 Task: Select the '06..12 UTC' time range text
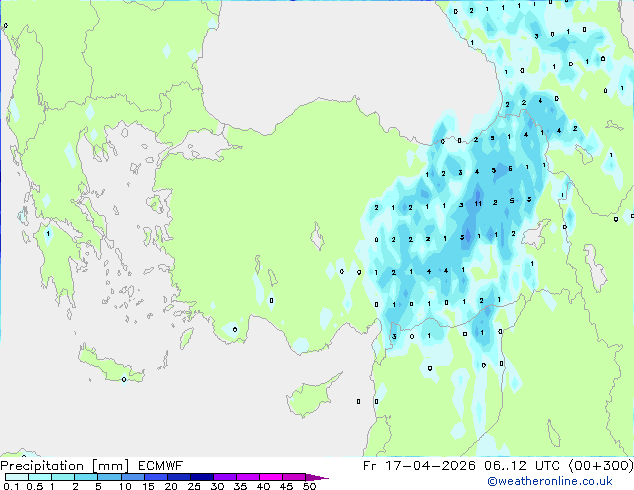[522, 466]
